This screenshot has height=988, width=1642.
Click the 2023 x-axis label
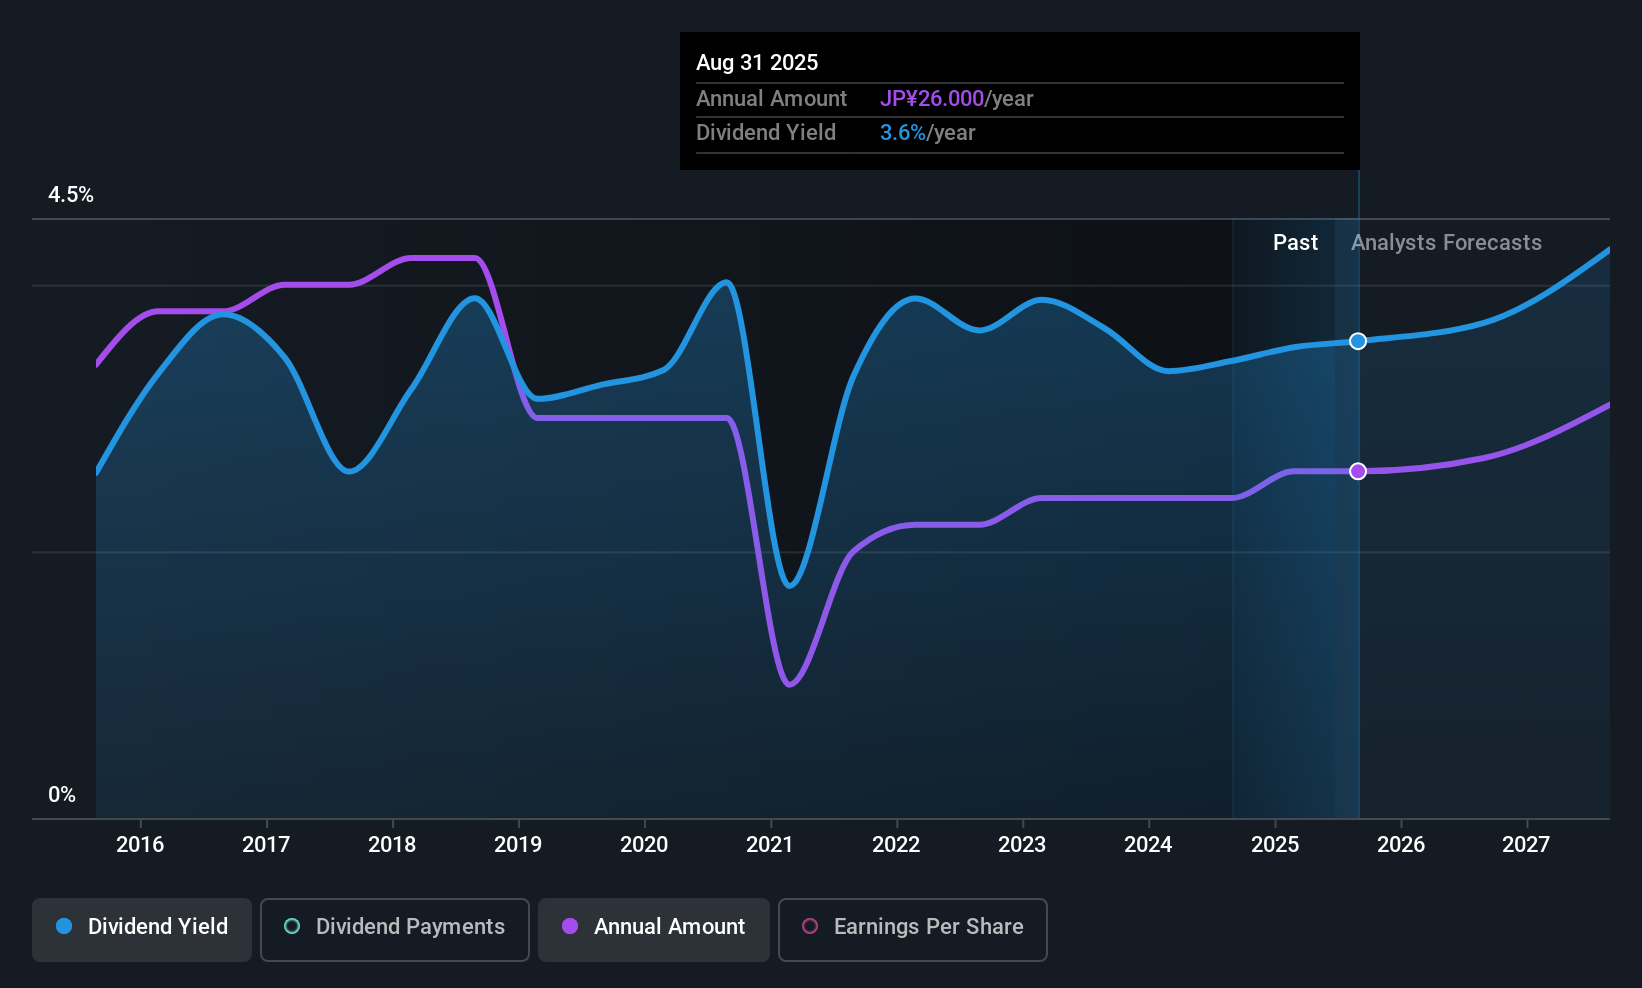pos(1022,844)
